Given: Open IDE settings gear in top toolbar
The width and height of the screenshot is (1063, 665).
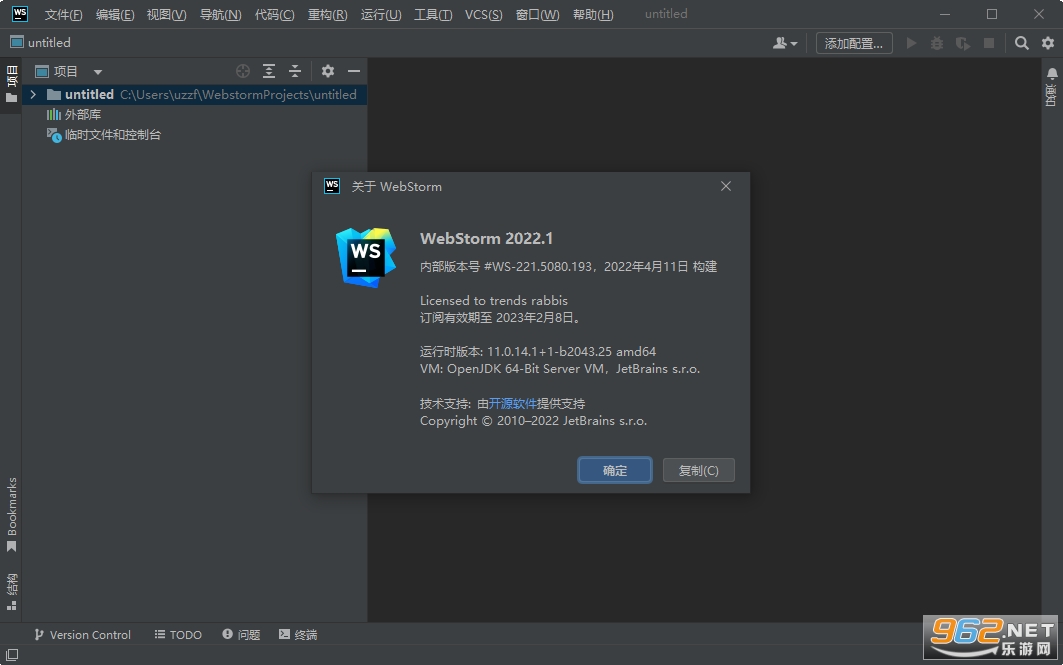Looking at the screenshot, I should tap(1048, 43).
